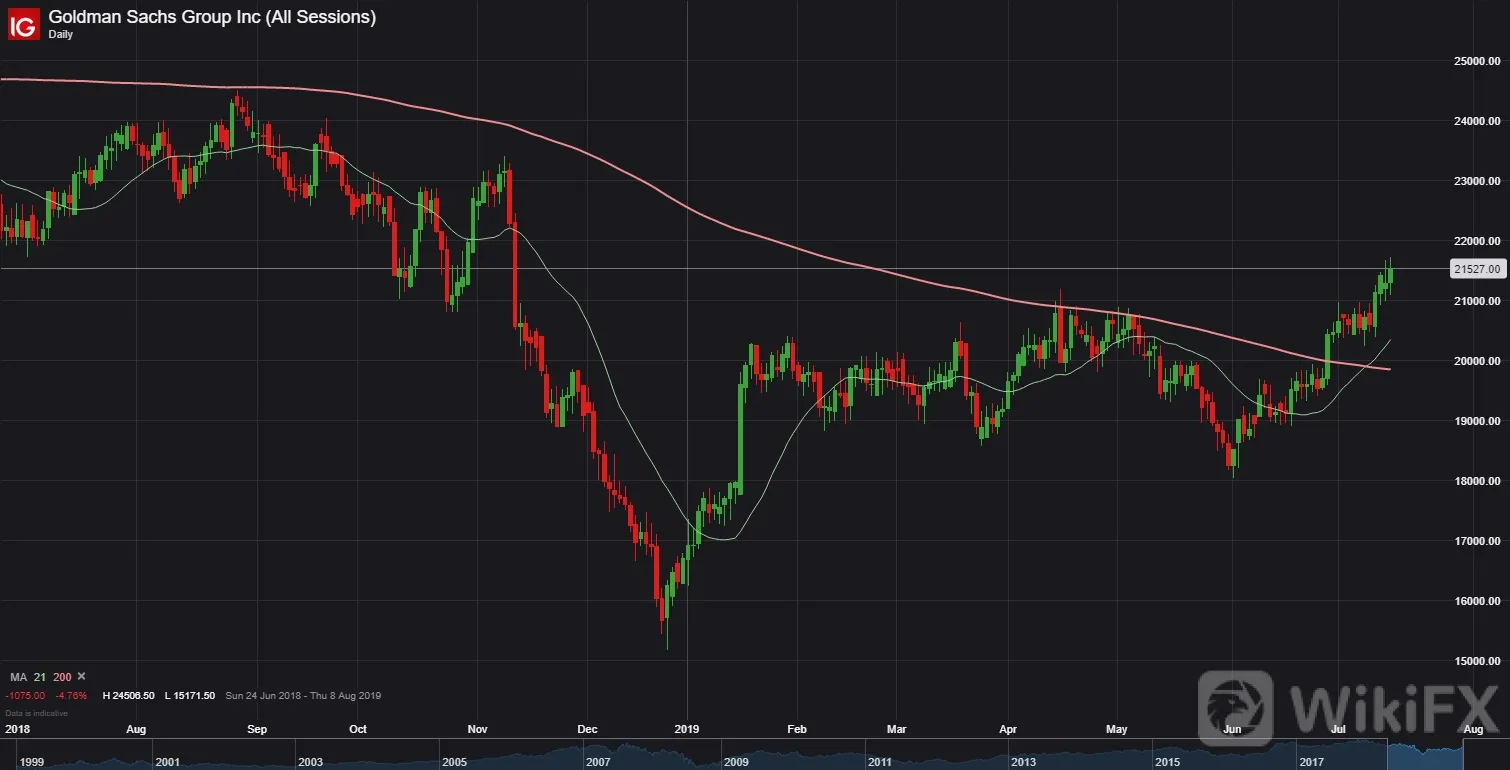
Task: Jump to 2009 in the overview navigator
Action: pyautogui.click(x=737, y=762)
